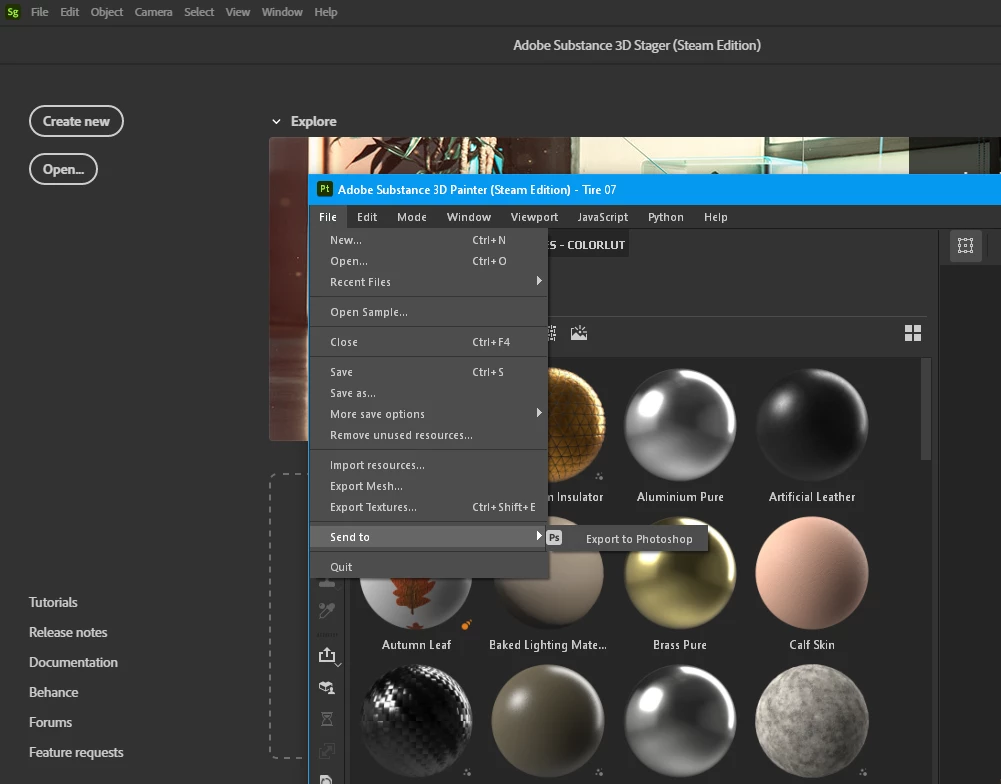
Task: Choose Save in the File menu
Action: point(428,372)
